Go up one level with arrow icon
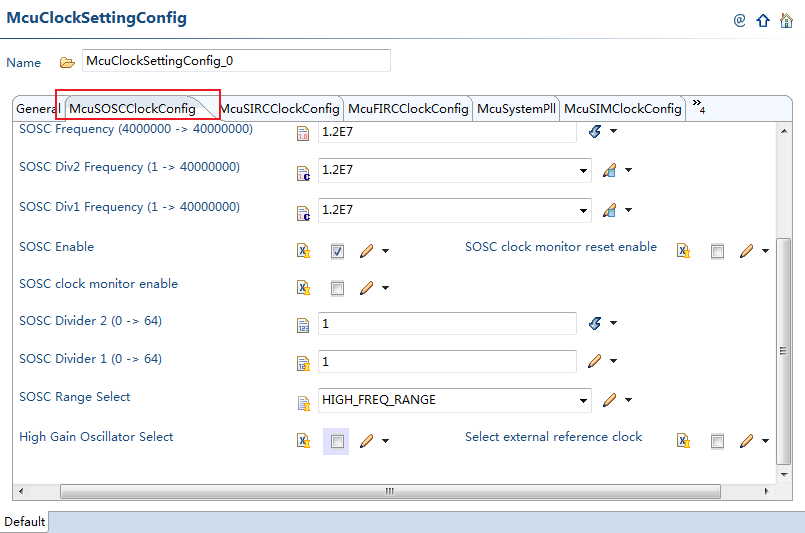The image size is (805, 533). point(763,21)
